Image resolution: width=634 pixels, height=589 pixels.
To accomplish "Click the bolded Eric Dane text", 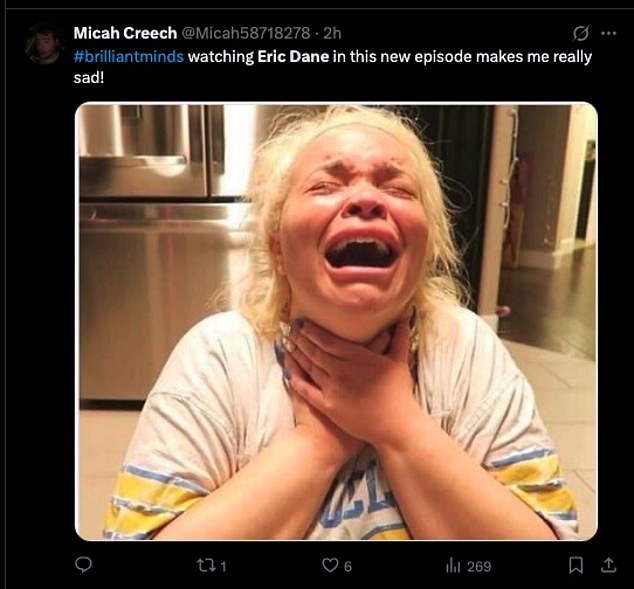I will (x=292, y=56).
